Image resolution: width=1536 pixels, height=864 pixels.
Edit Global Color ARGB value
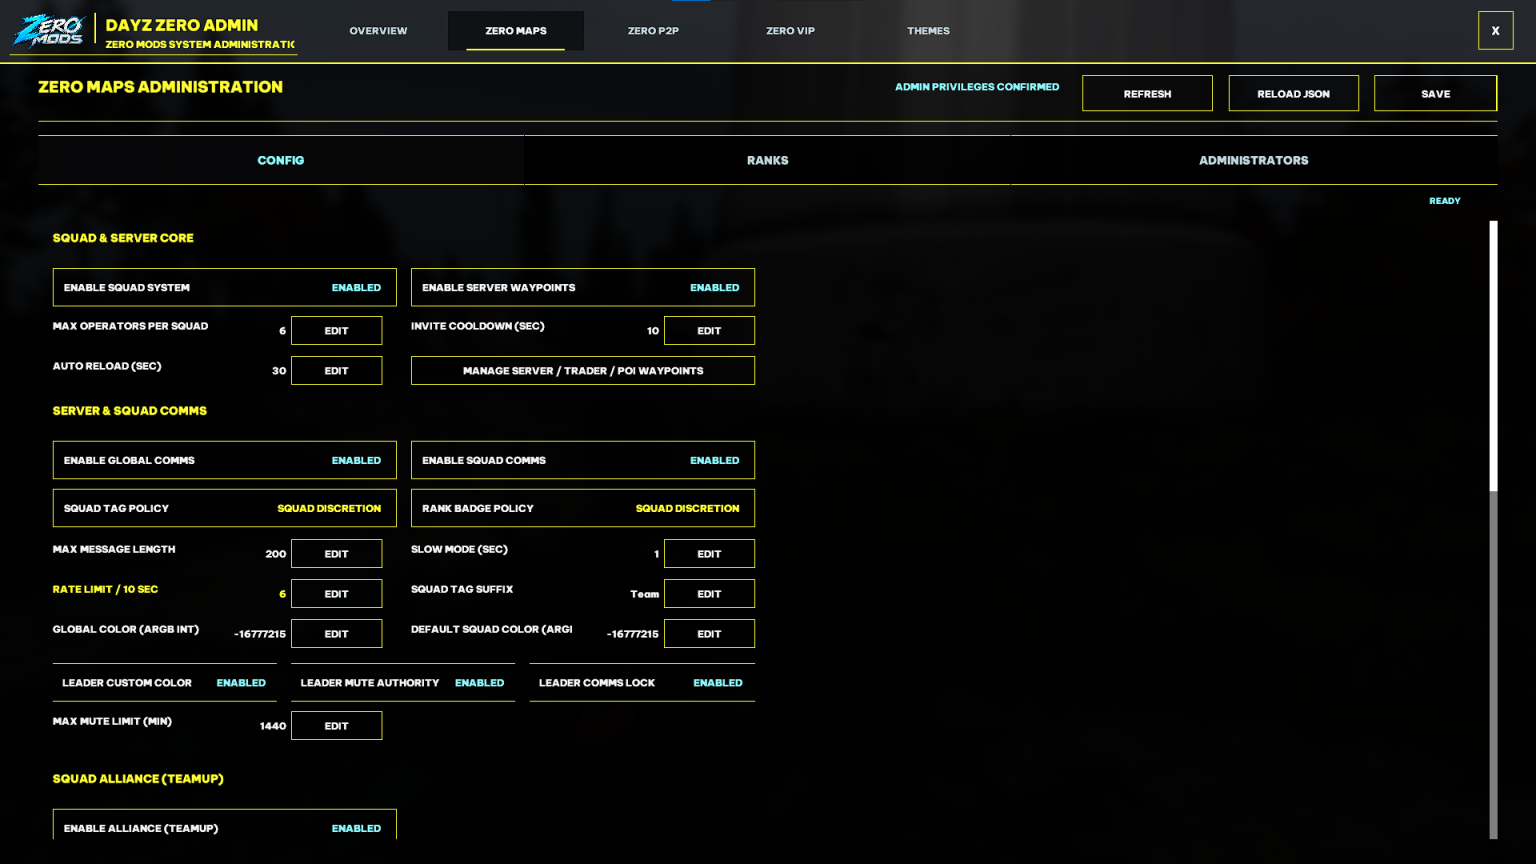336,633
